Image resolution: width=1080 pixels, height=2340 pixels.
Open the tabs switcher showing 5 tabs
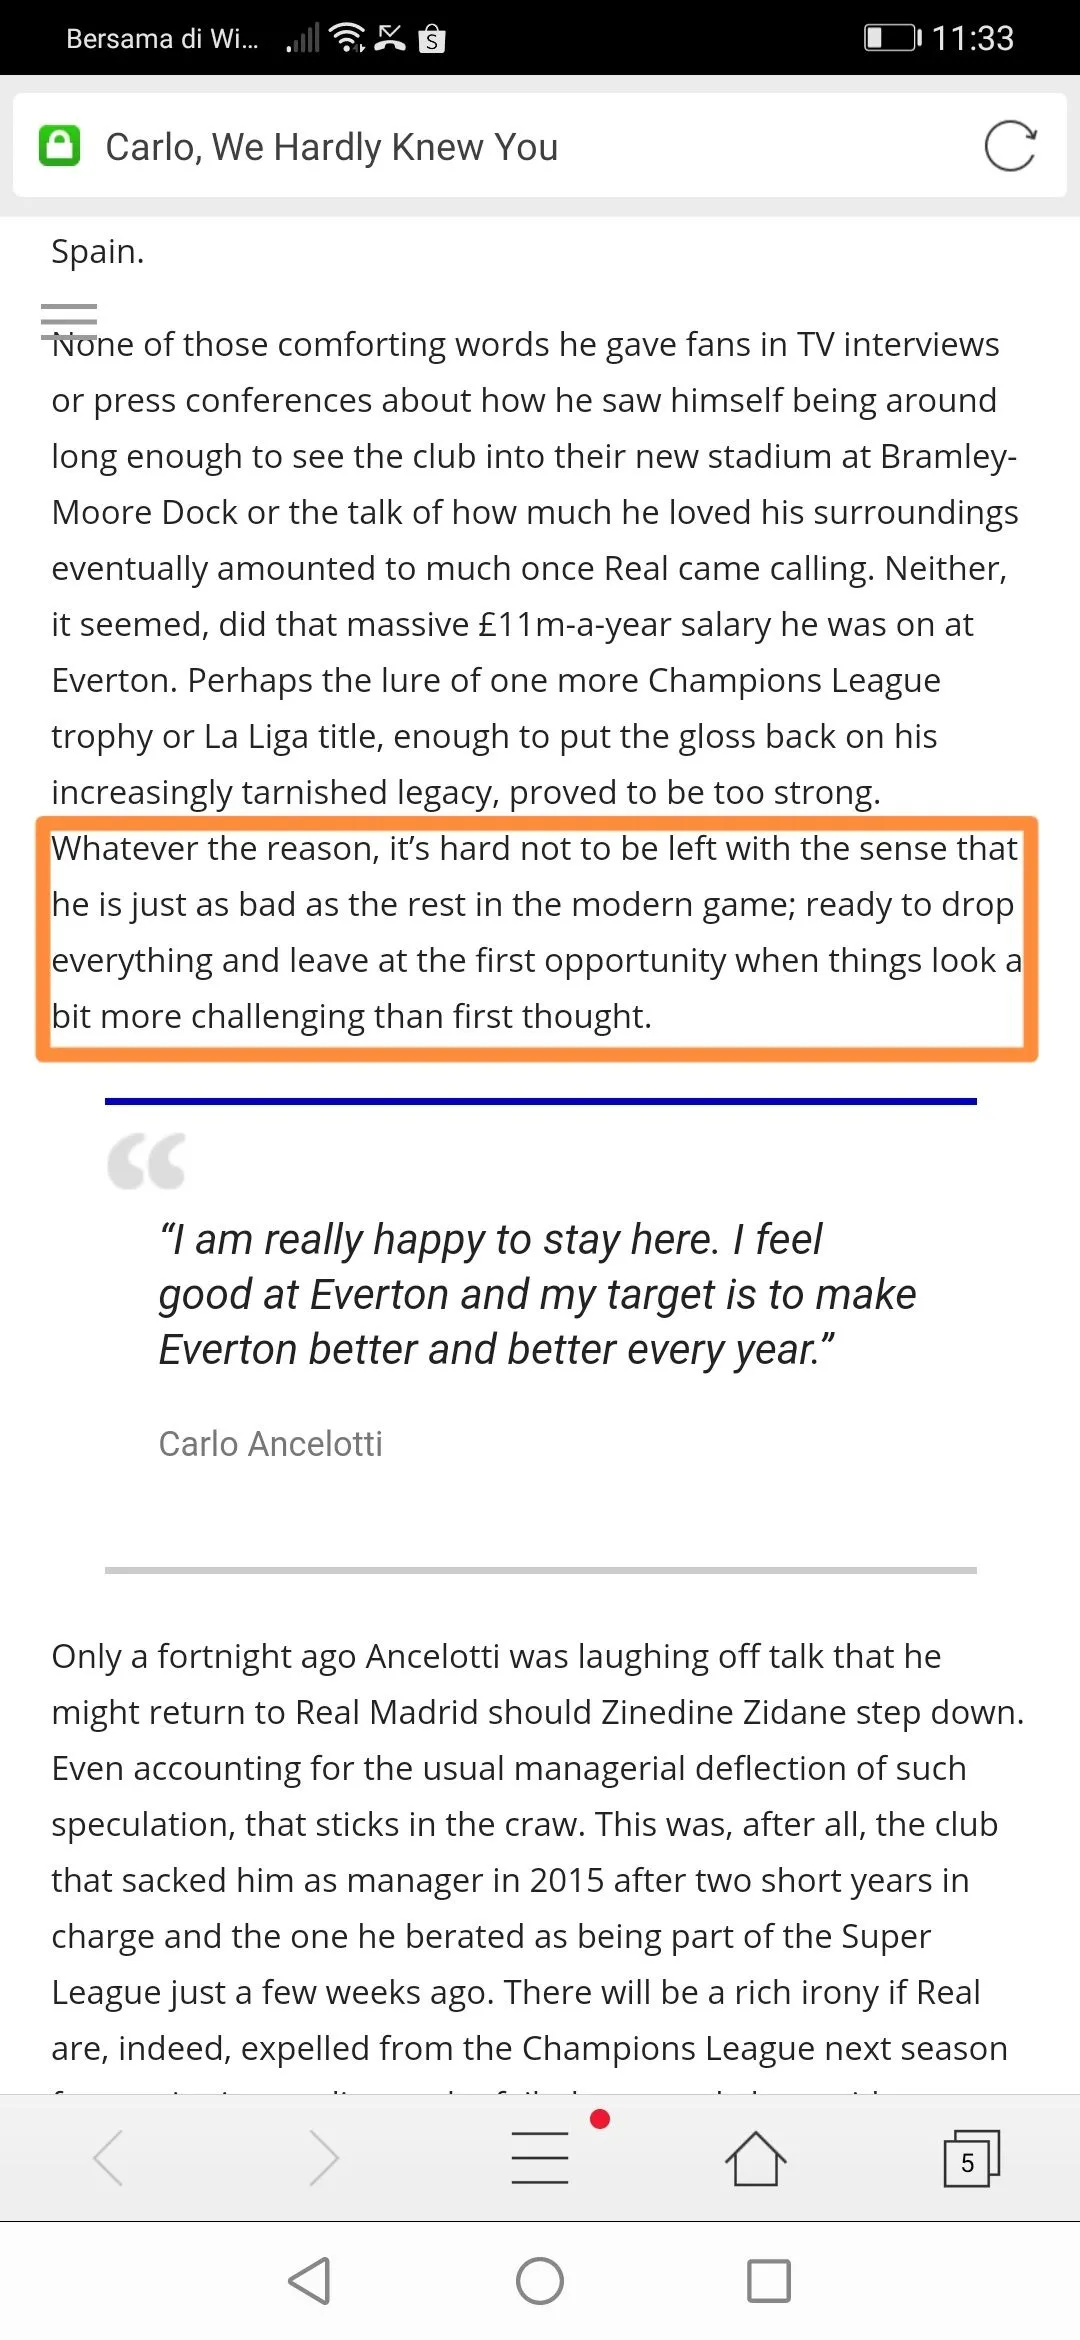[970, 2159]
